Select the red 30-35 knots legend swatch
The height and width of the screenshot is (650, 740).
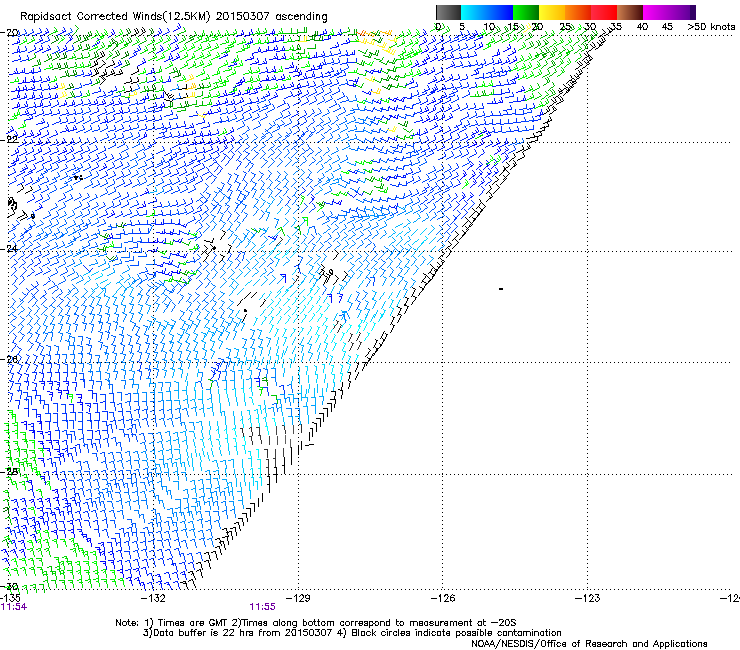click(604, 12)
